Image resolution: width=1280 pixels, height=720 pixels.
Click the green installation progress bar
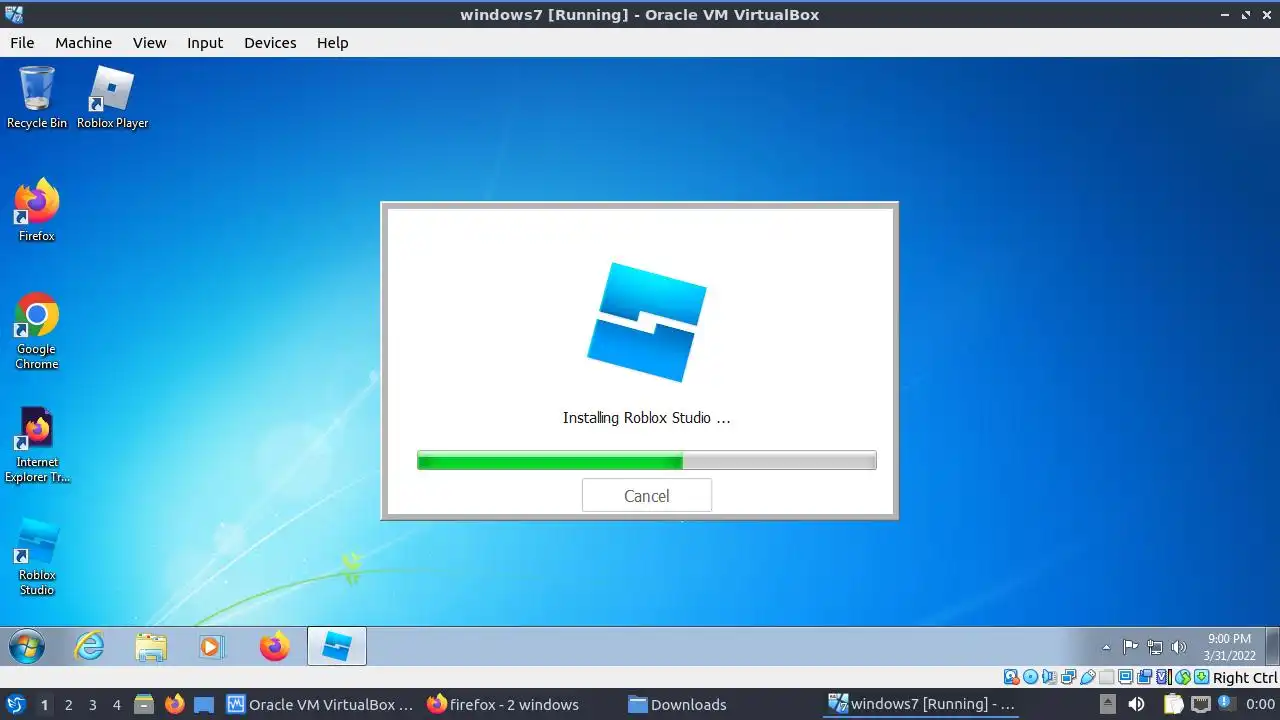point(646,460)
